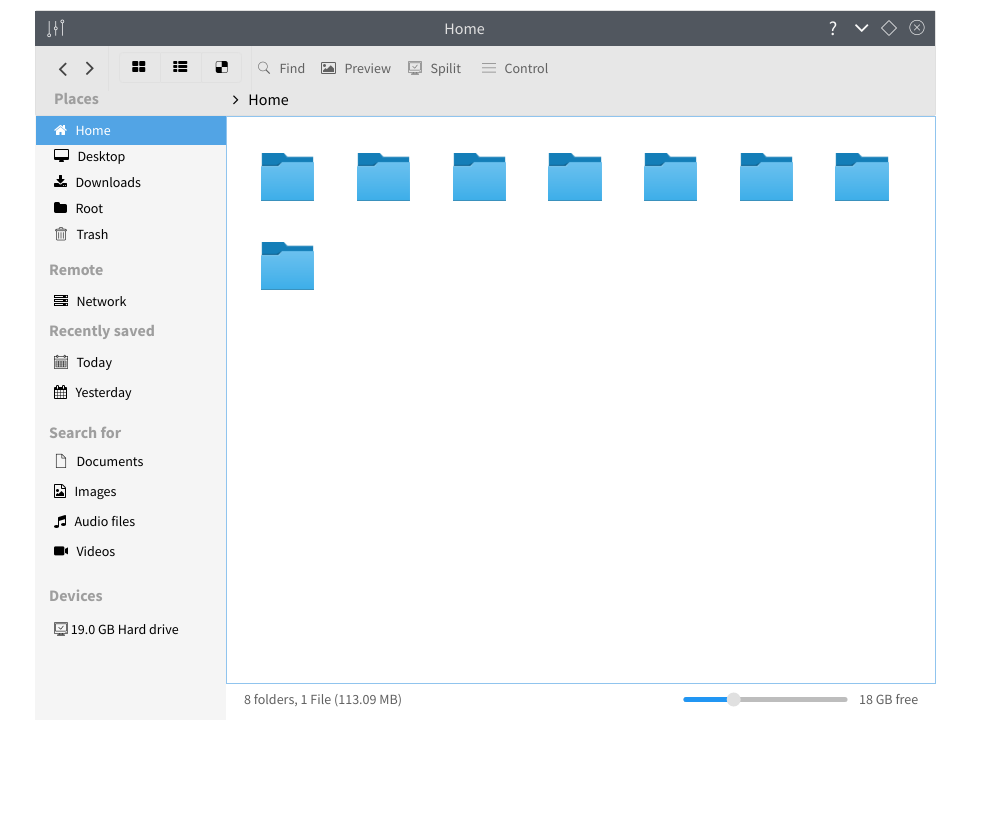The height and width of the screenshot is (820, 1000).
Task: Switch to detailed list view
Action: click(180, 66)
